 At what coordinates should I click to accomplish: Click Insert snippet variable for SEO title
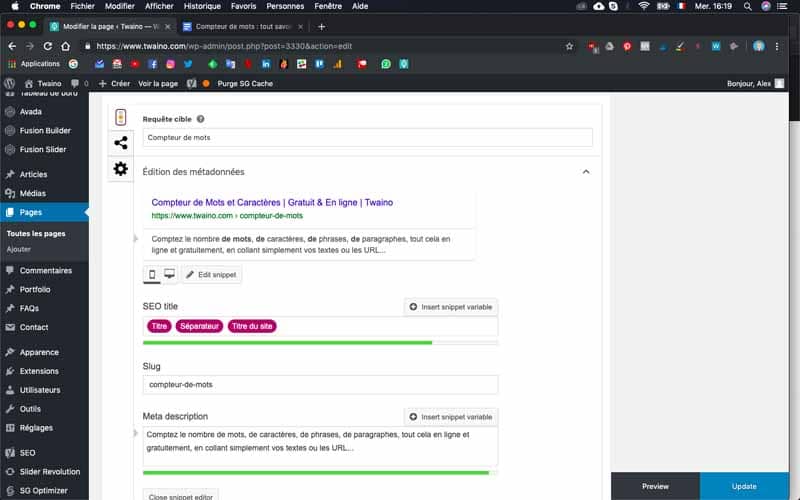tap(451, 307)
